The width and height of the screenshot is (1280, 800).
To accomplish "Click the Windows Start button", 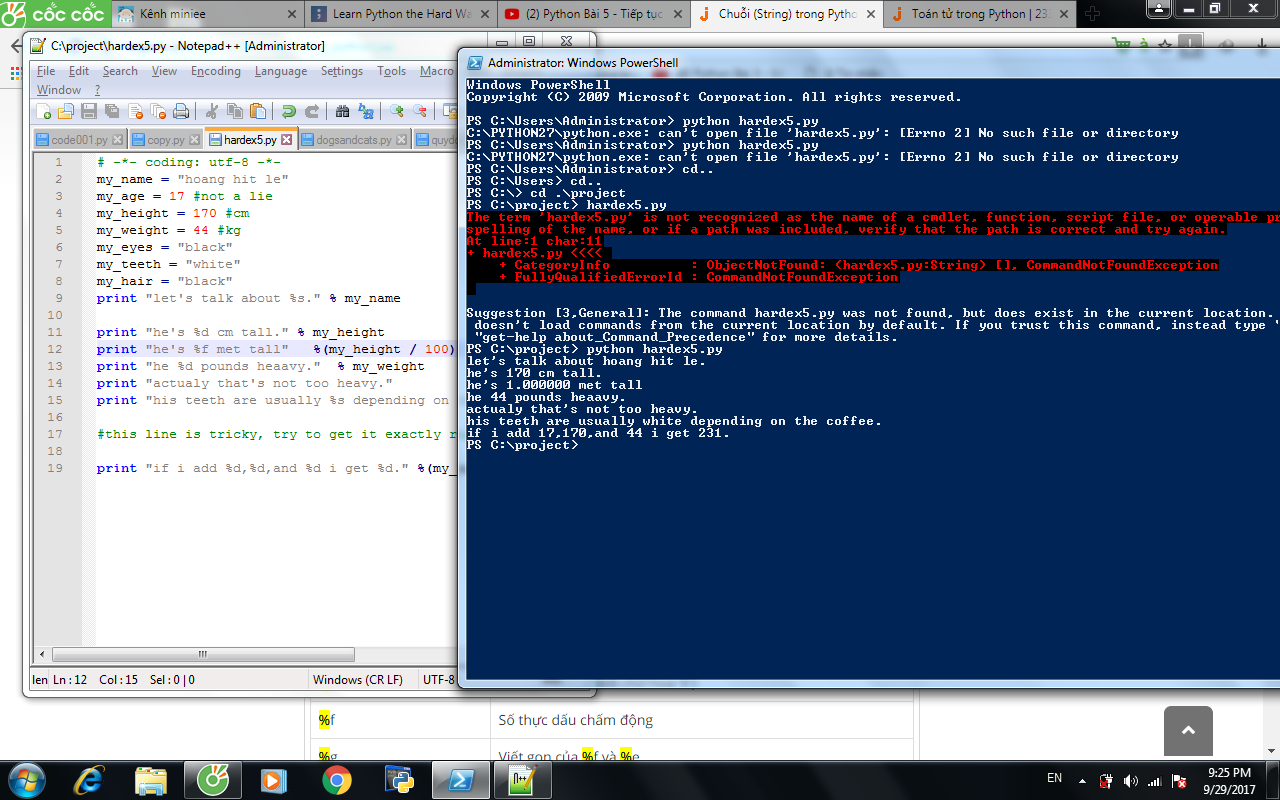I will point(25,779).
